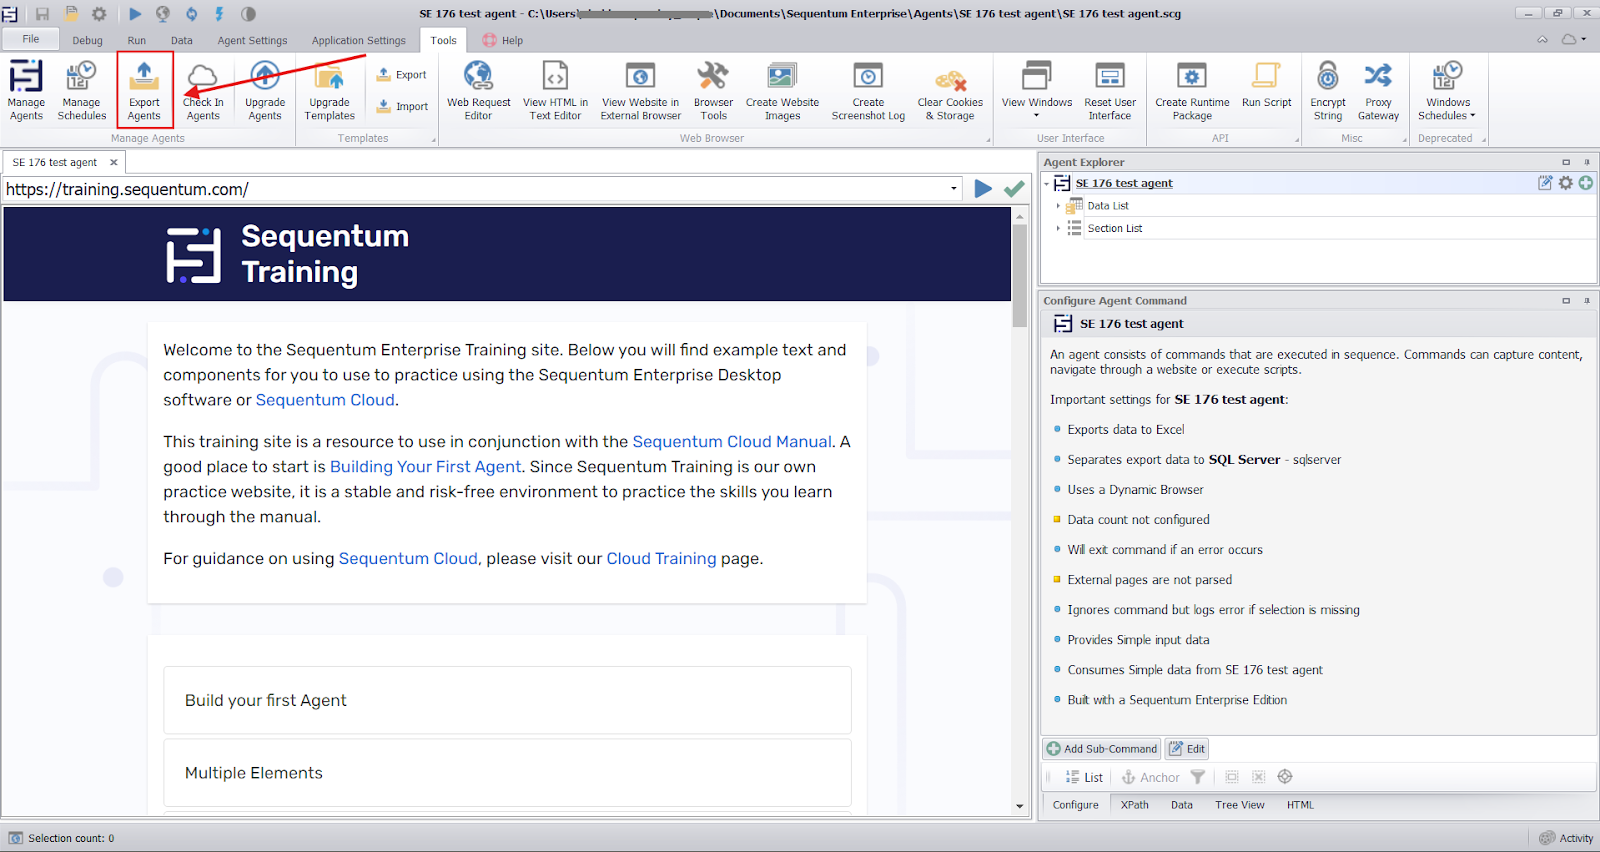Viewport: 1600px width, 852px height.
Task: Click the Anchor command button
Action: coord(1151,777)
